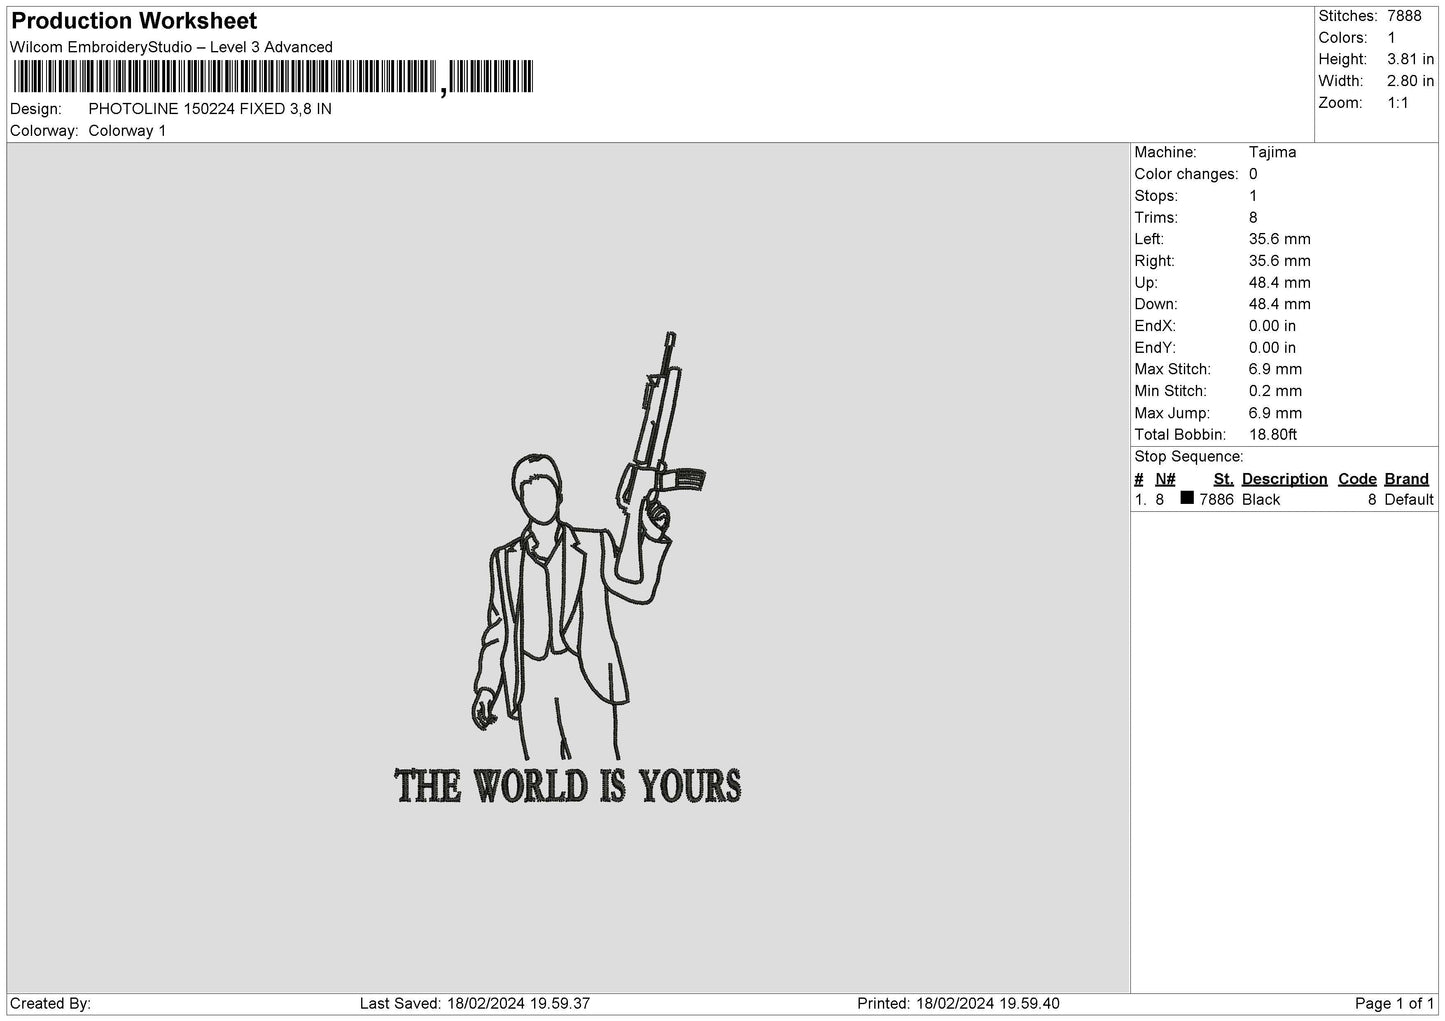Click the 'Brand' column header
The height and width of the screenshot is (1021, 1445).
(1407, 479)
